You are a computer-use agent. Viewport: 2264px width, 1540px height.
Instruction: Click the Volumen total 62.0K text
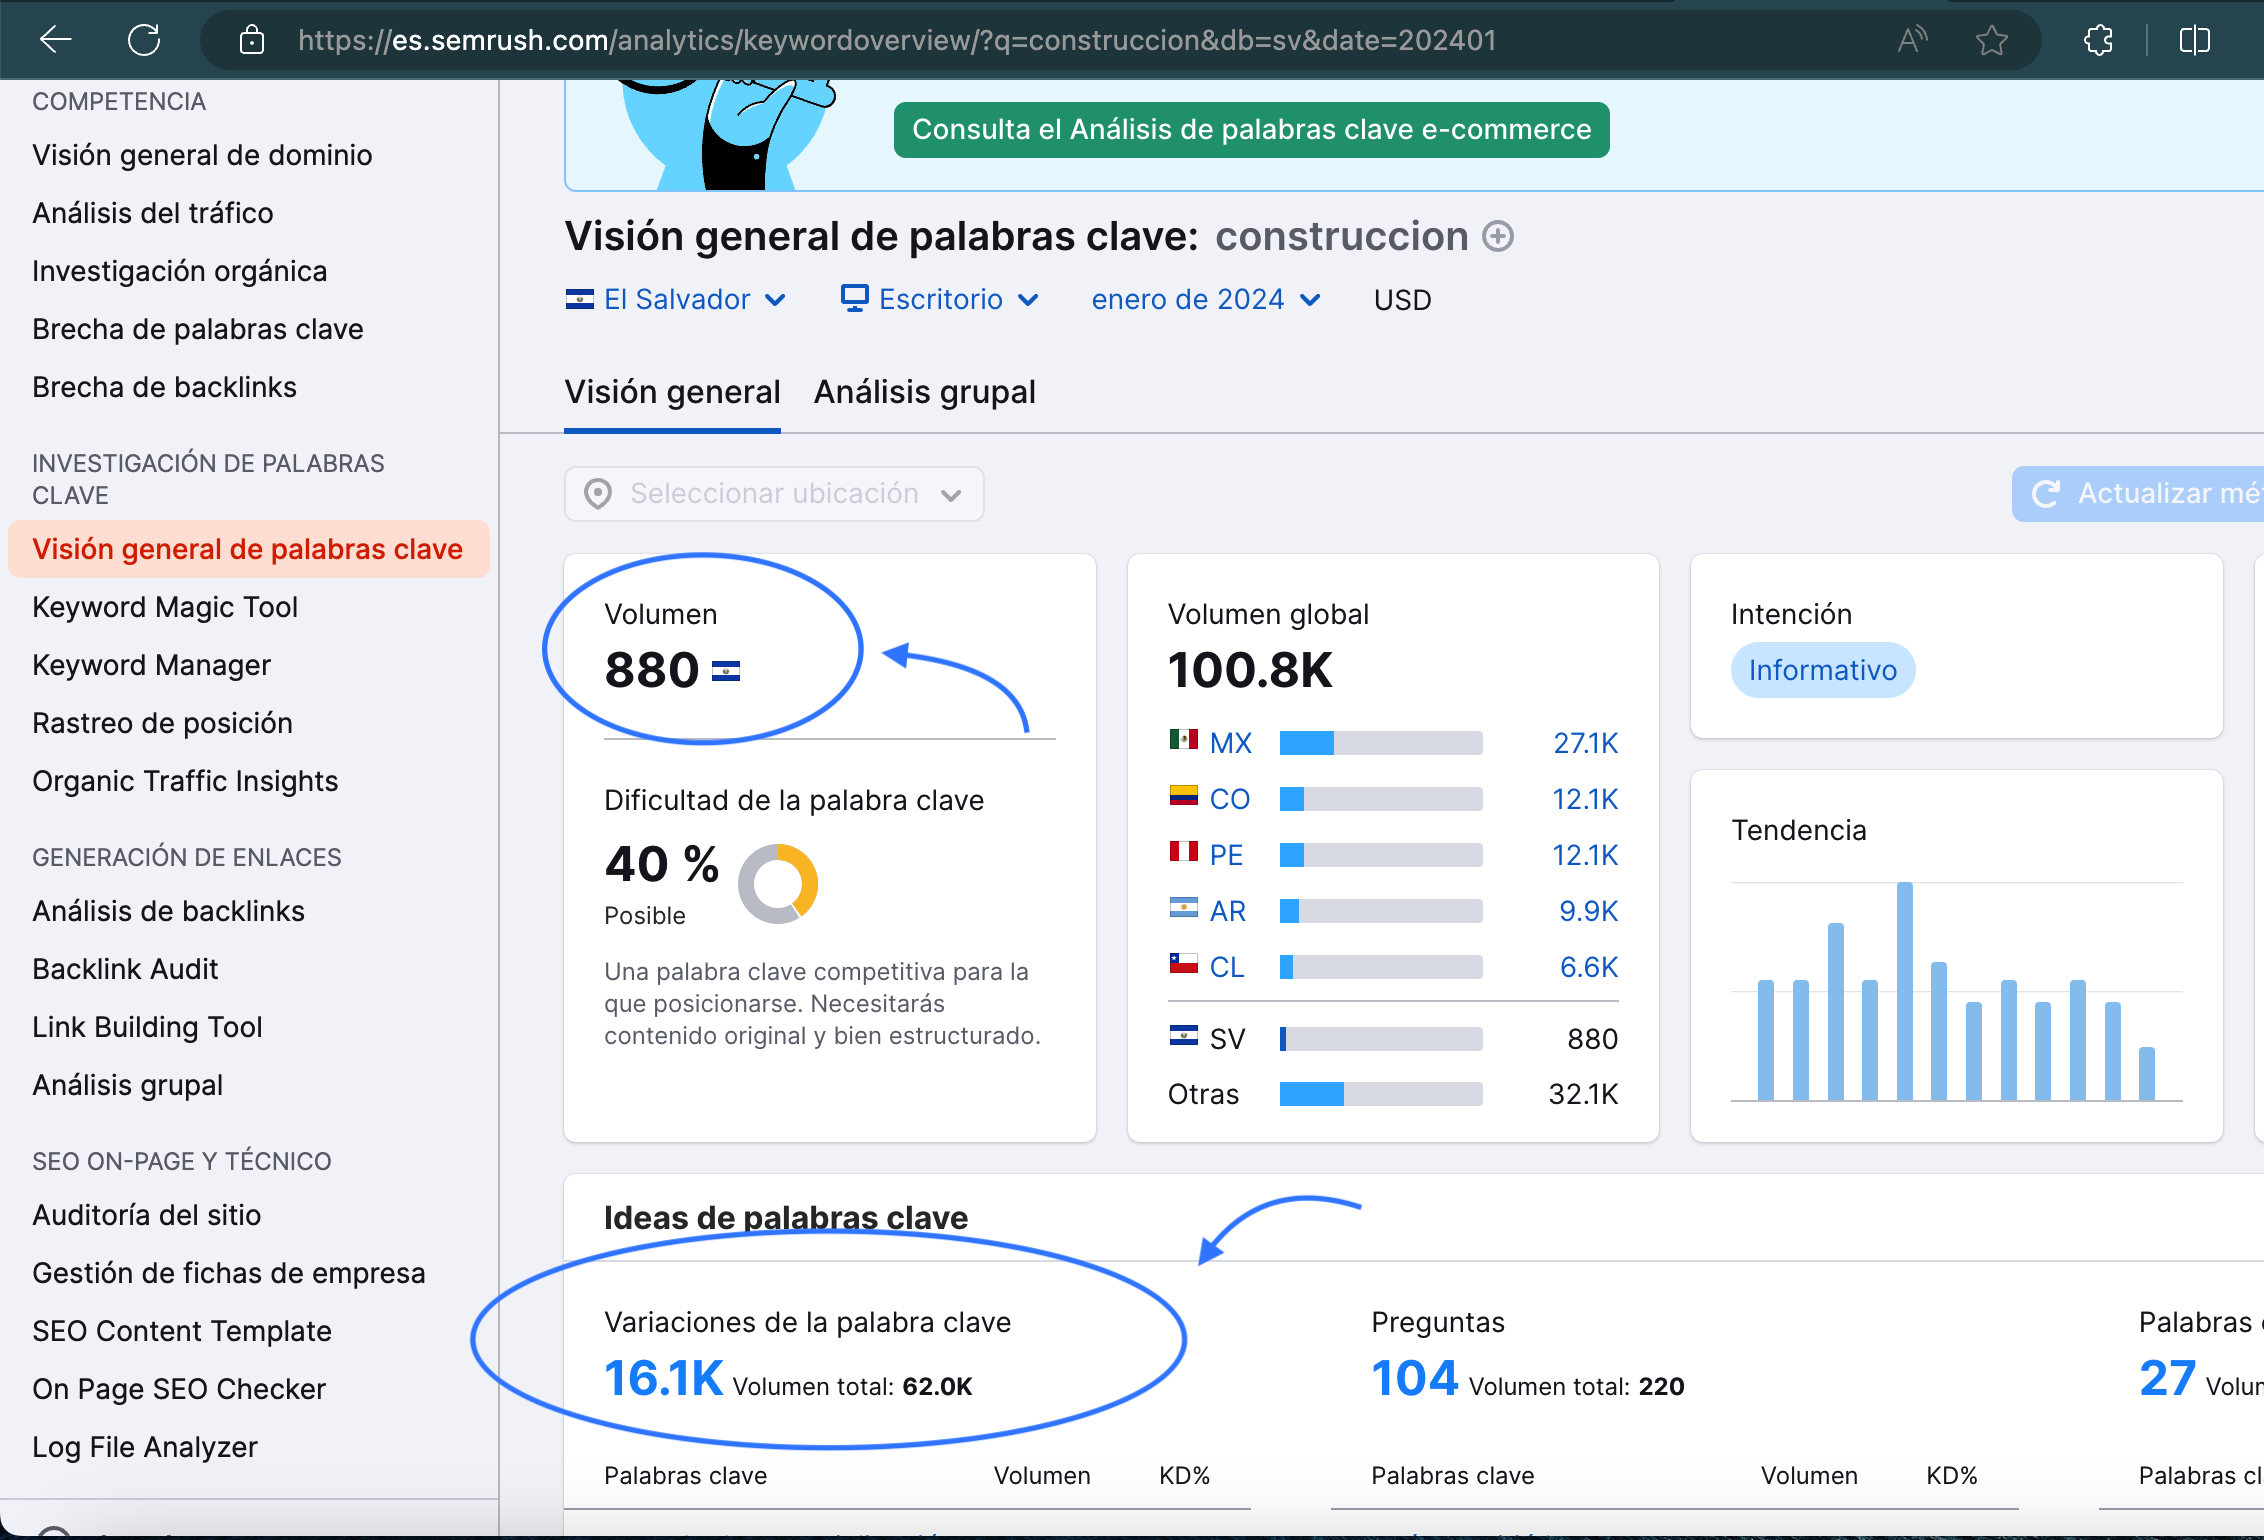[x=852, y=1386]
